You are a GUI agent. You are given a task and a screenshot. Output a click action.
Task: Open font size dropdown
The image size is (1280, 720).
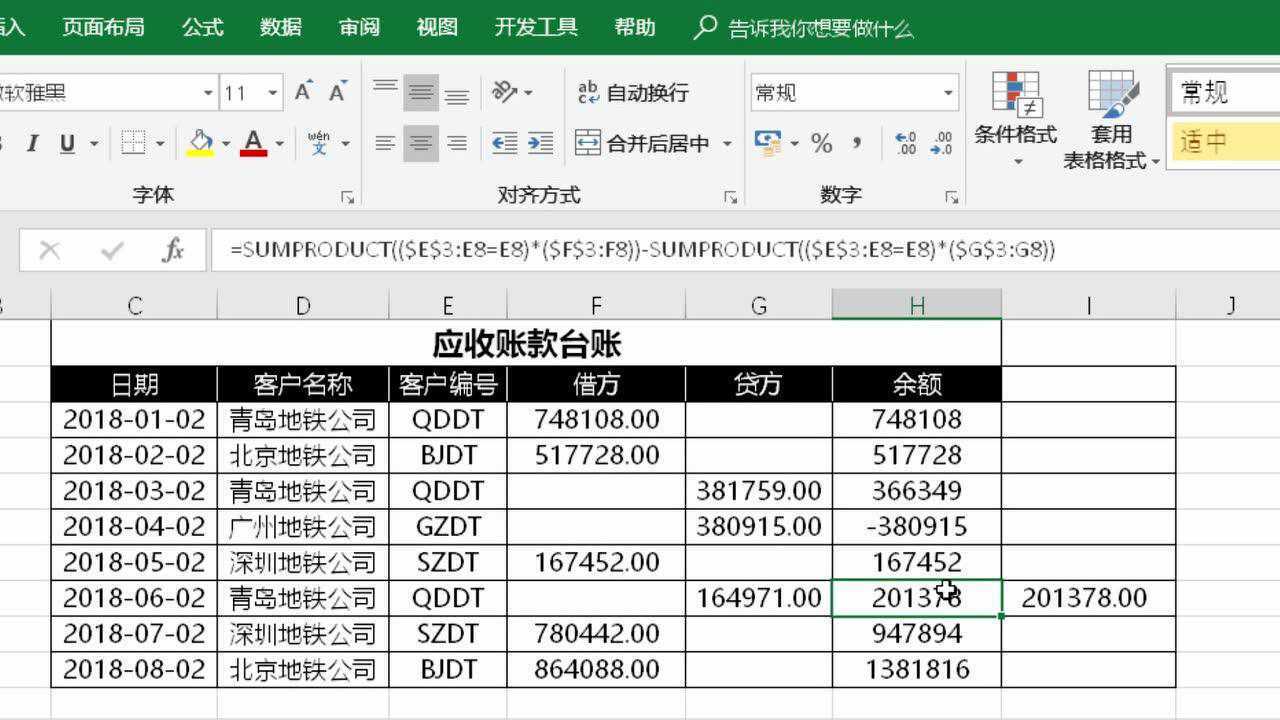tap(273, 93)
